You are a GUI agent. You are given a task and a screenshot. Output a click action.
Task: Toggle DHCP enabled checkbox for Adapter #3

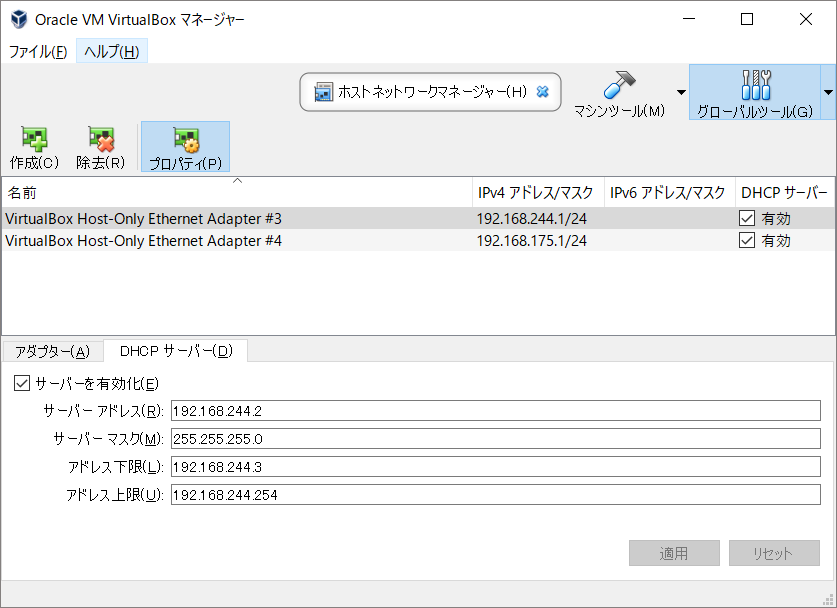[747, 218]
